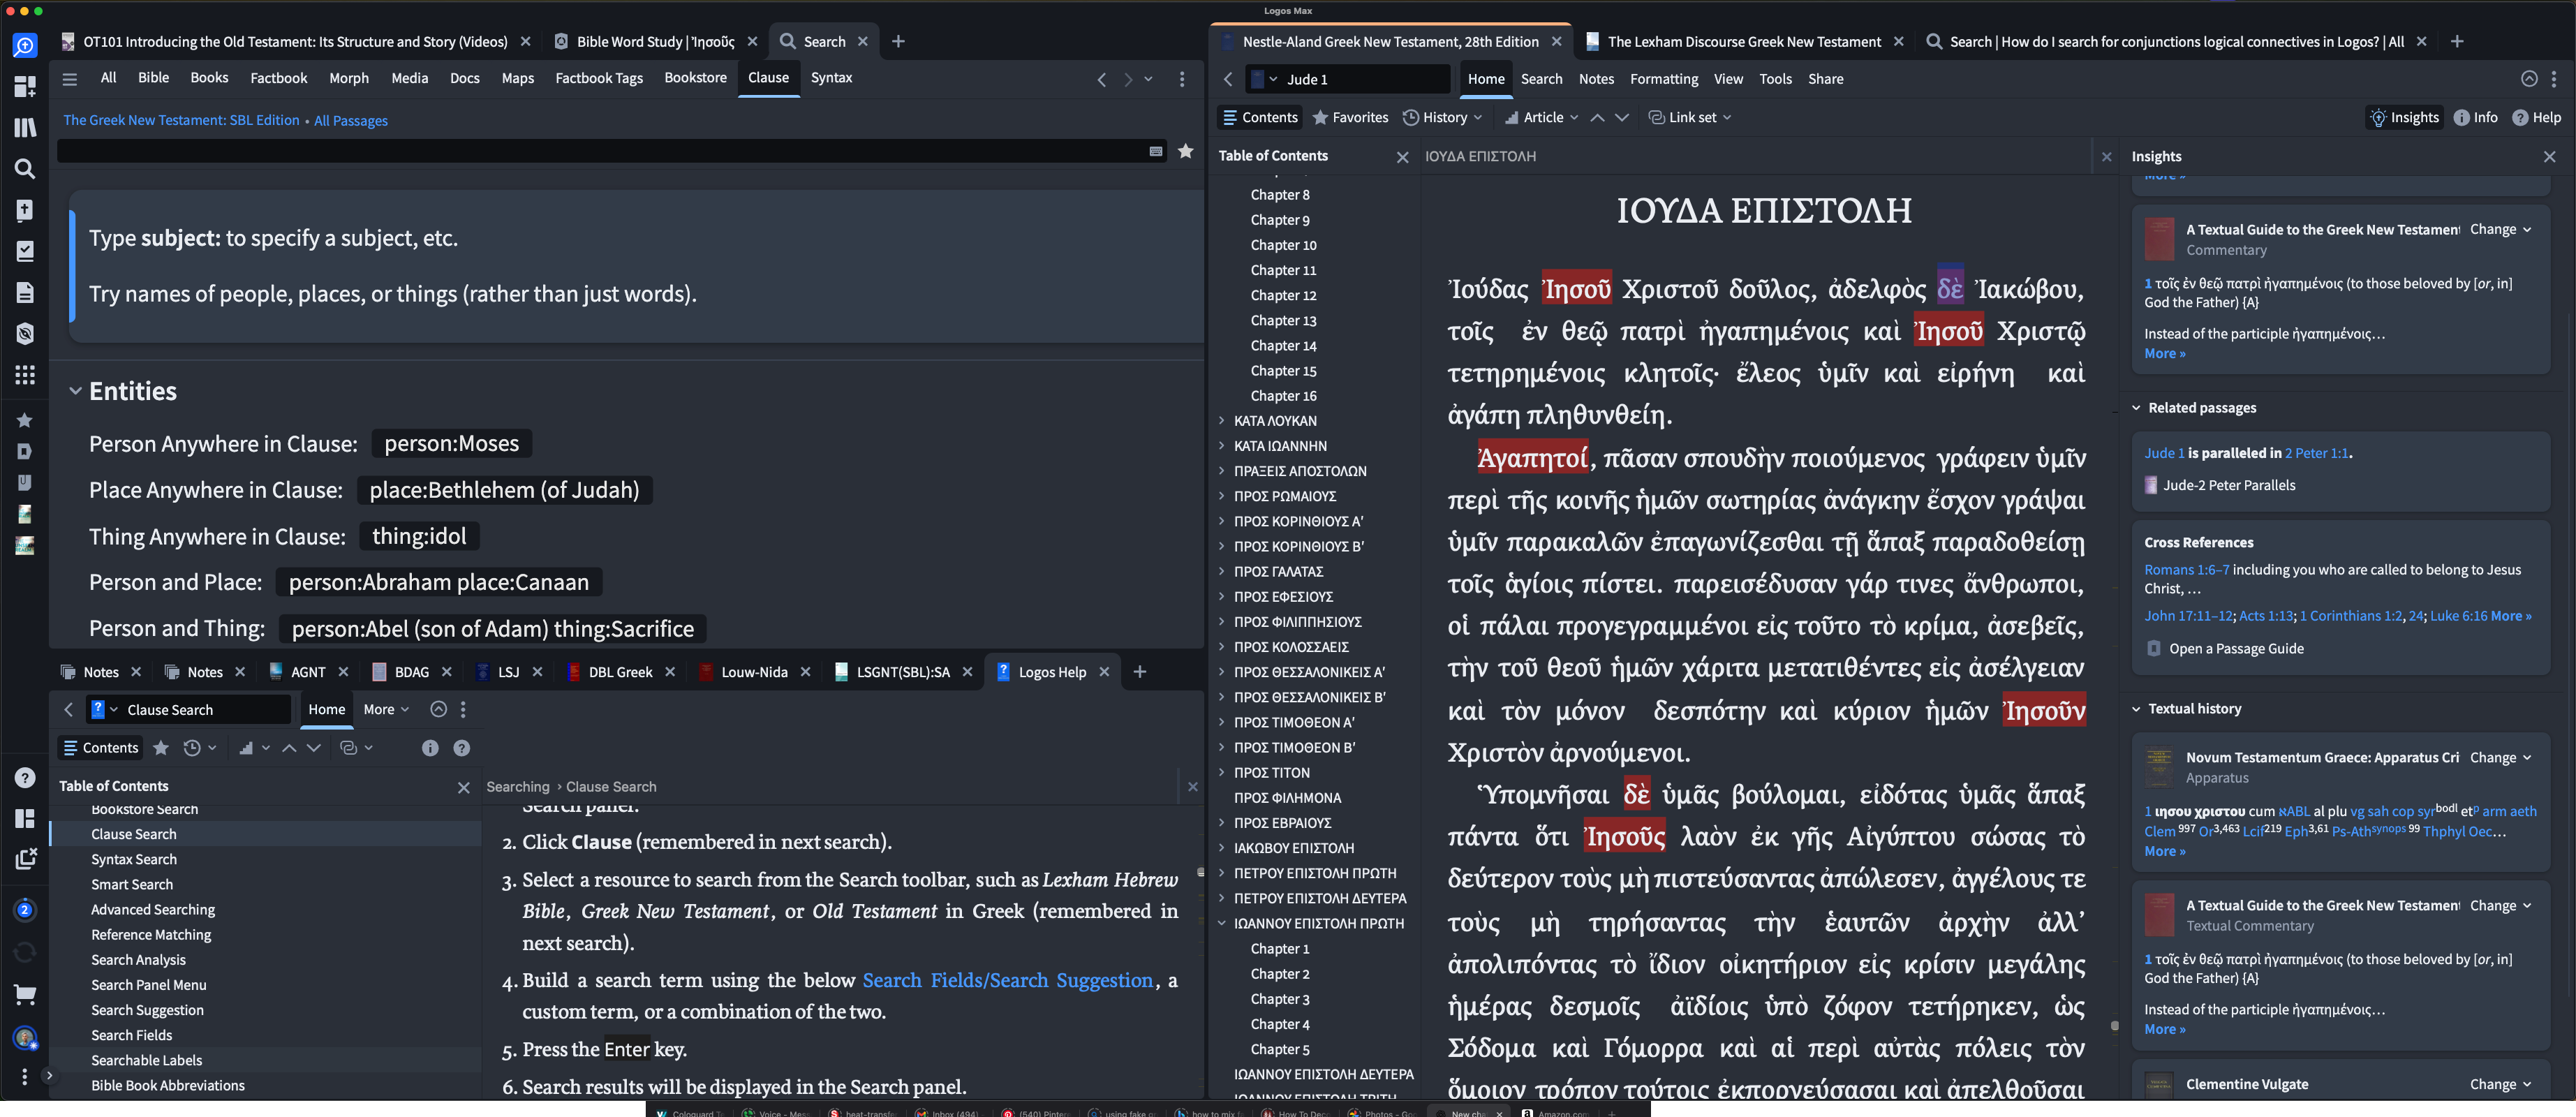Open the hamburger menu in Search panel
This screenshot has width=2576, height=1117.
point(69,78)
